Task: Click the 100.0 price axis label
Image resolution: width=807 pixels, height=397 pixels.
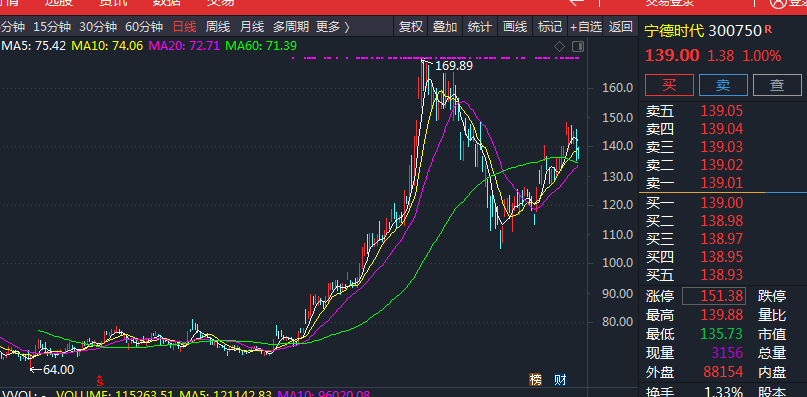Action: (618, 263)
